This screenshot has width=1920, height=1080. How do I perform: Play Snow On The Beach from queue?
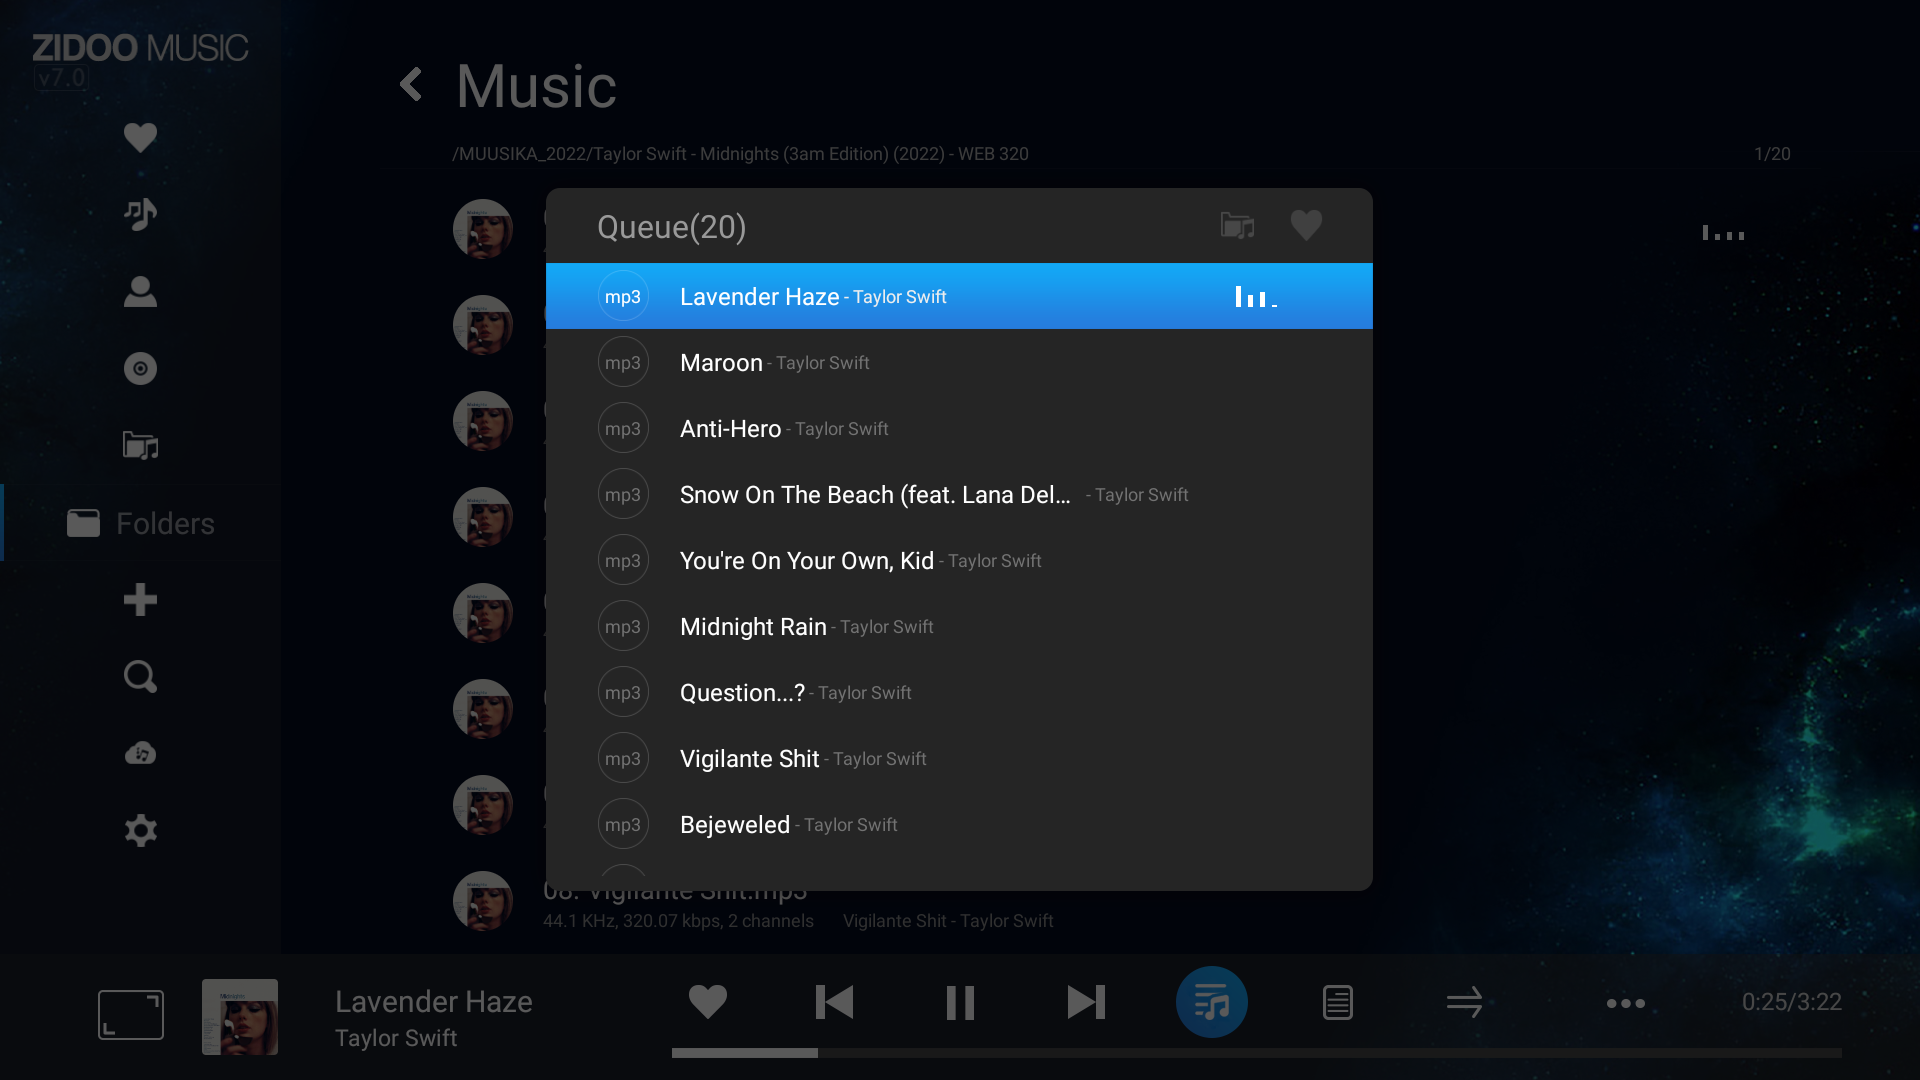[959, 494]
